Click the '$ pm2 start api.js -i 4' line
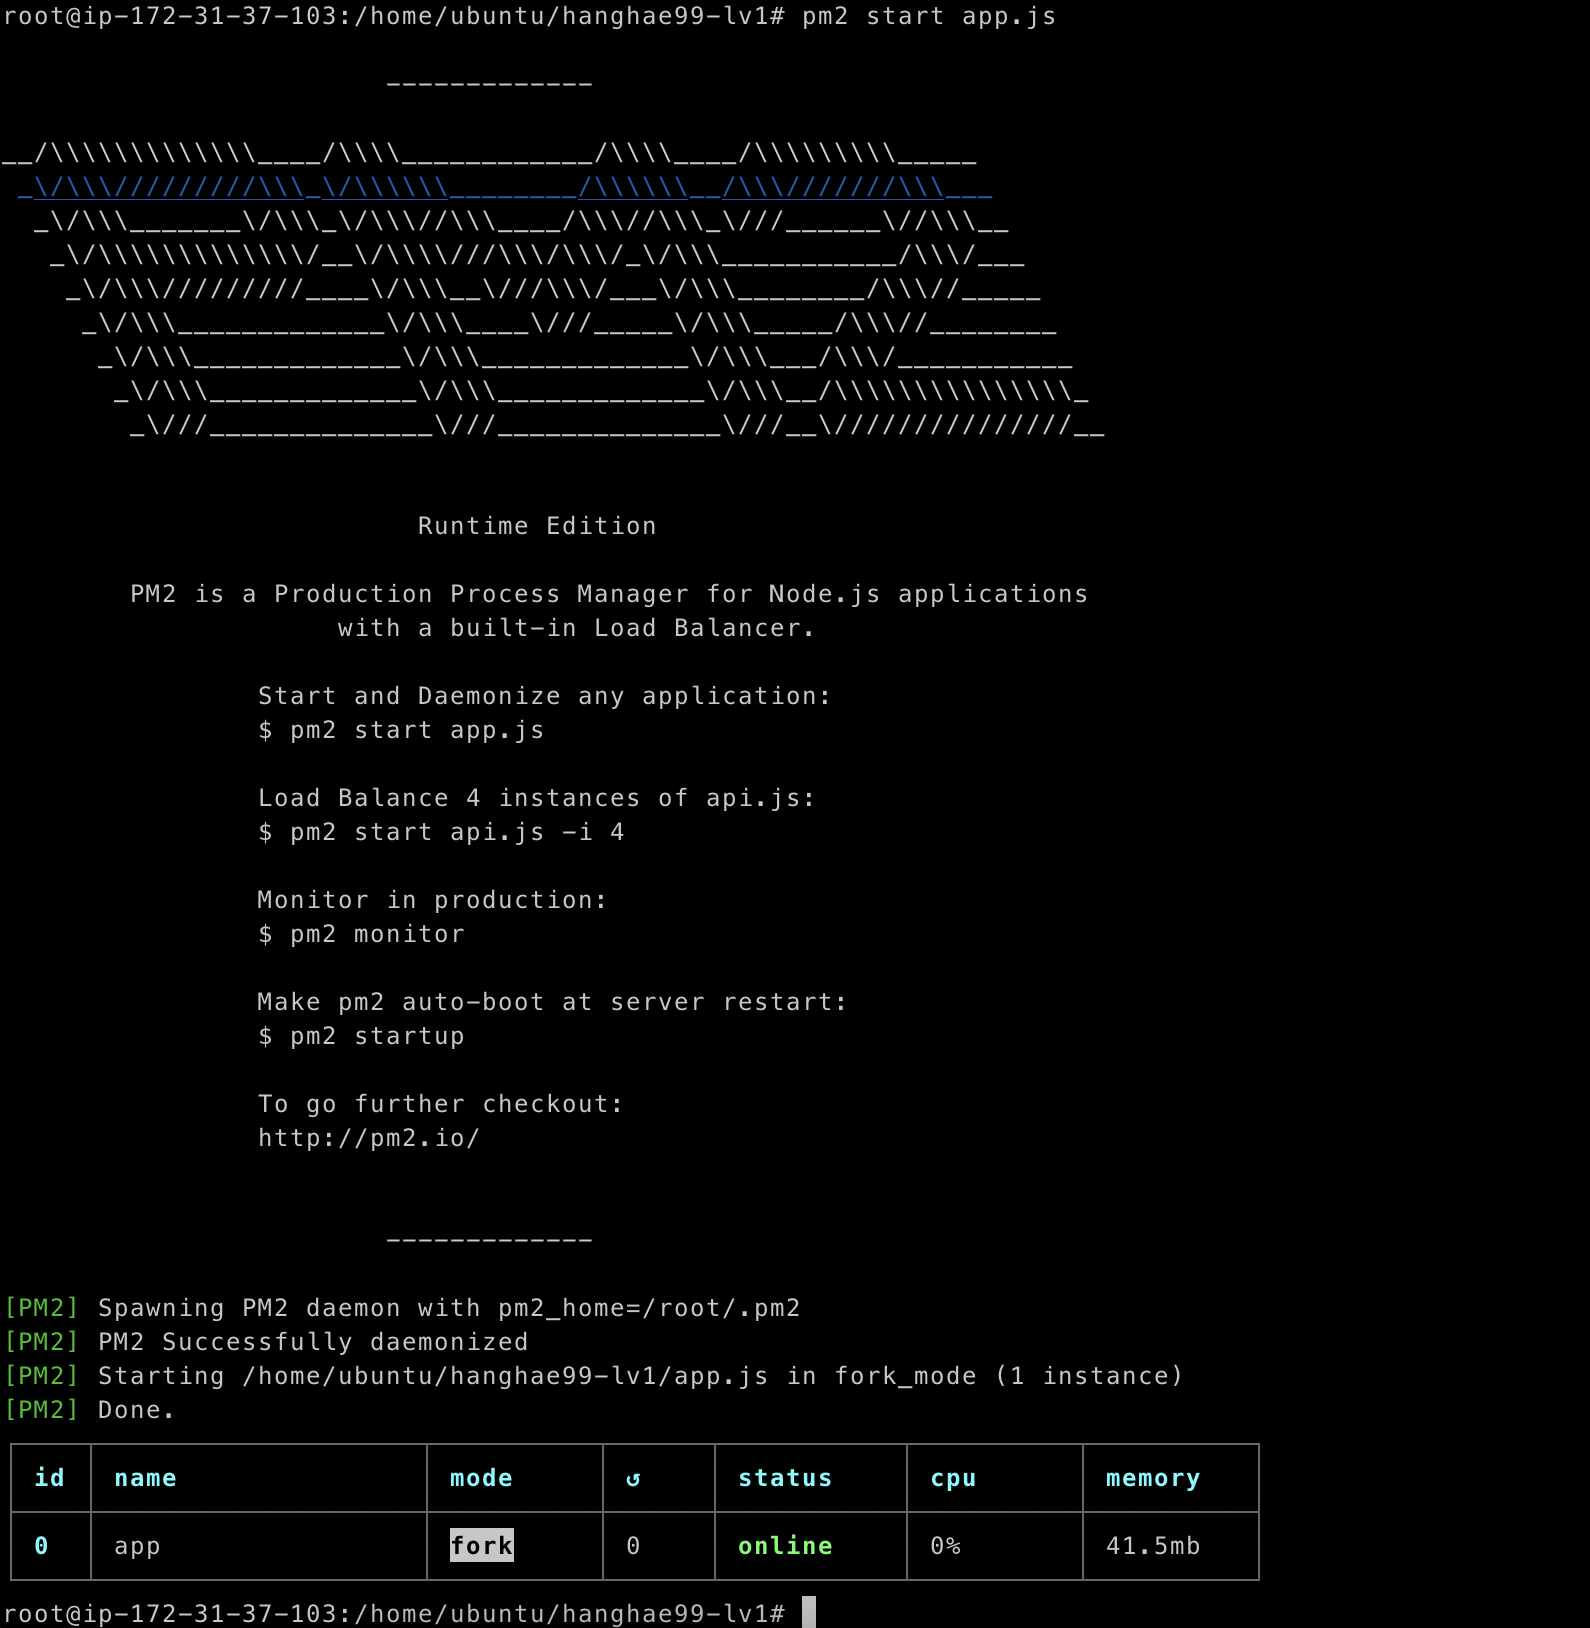 click(x=441, y=832)
